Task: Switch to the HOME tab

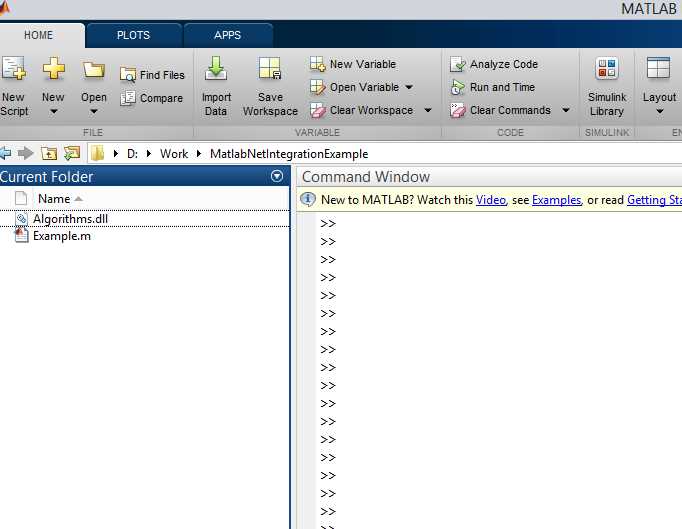Action: tap(39, 35)
